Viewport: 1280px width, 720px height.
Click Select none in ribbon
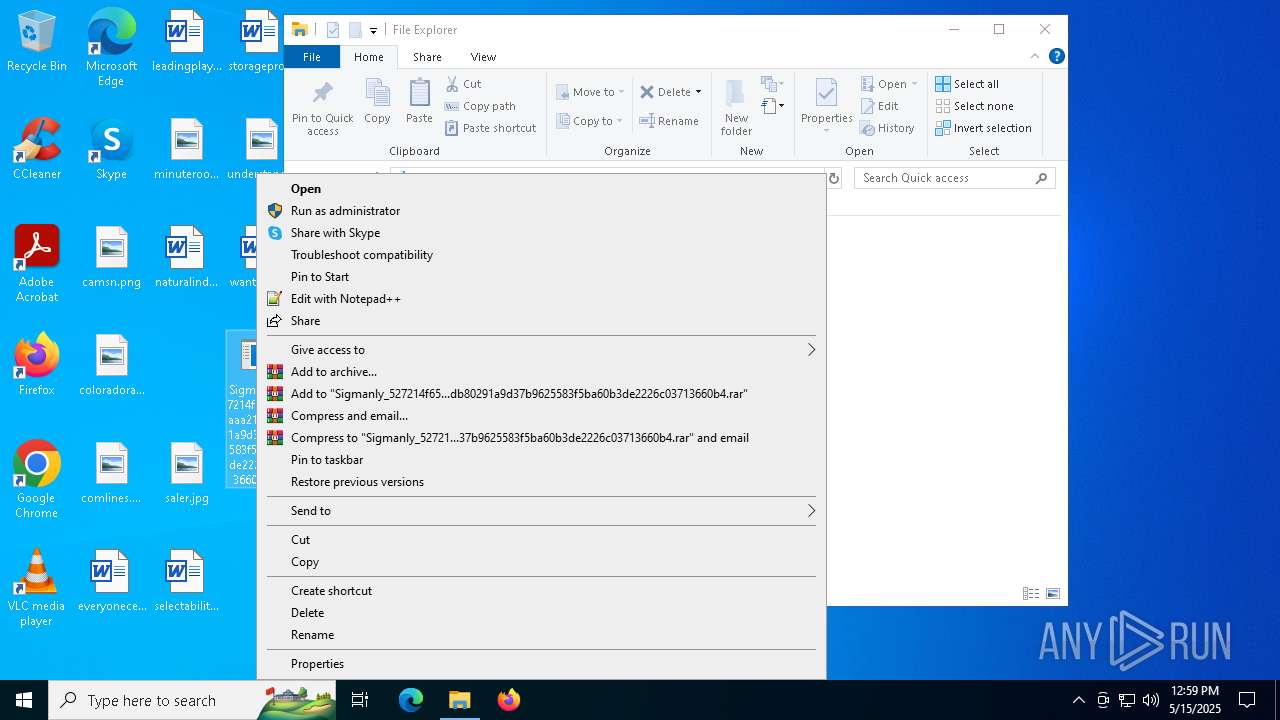974,106
